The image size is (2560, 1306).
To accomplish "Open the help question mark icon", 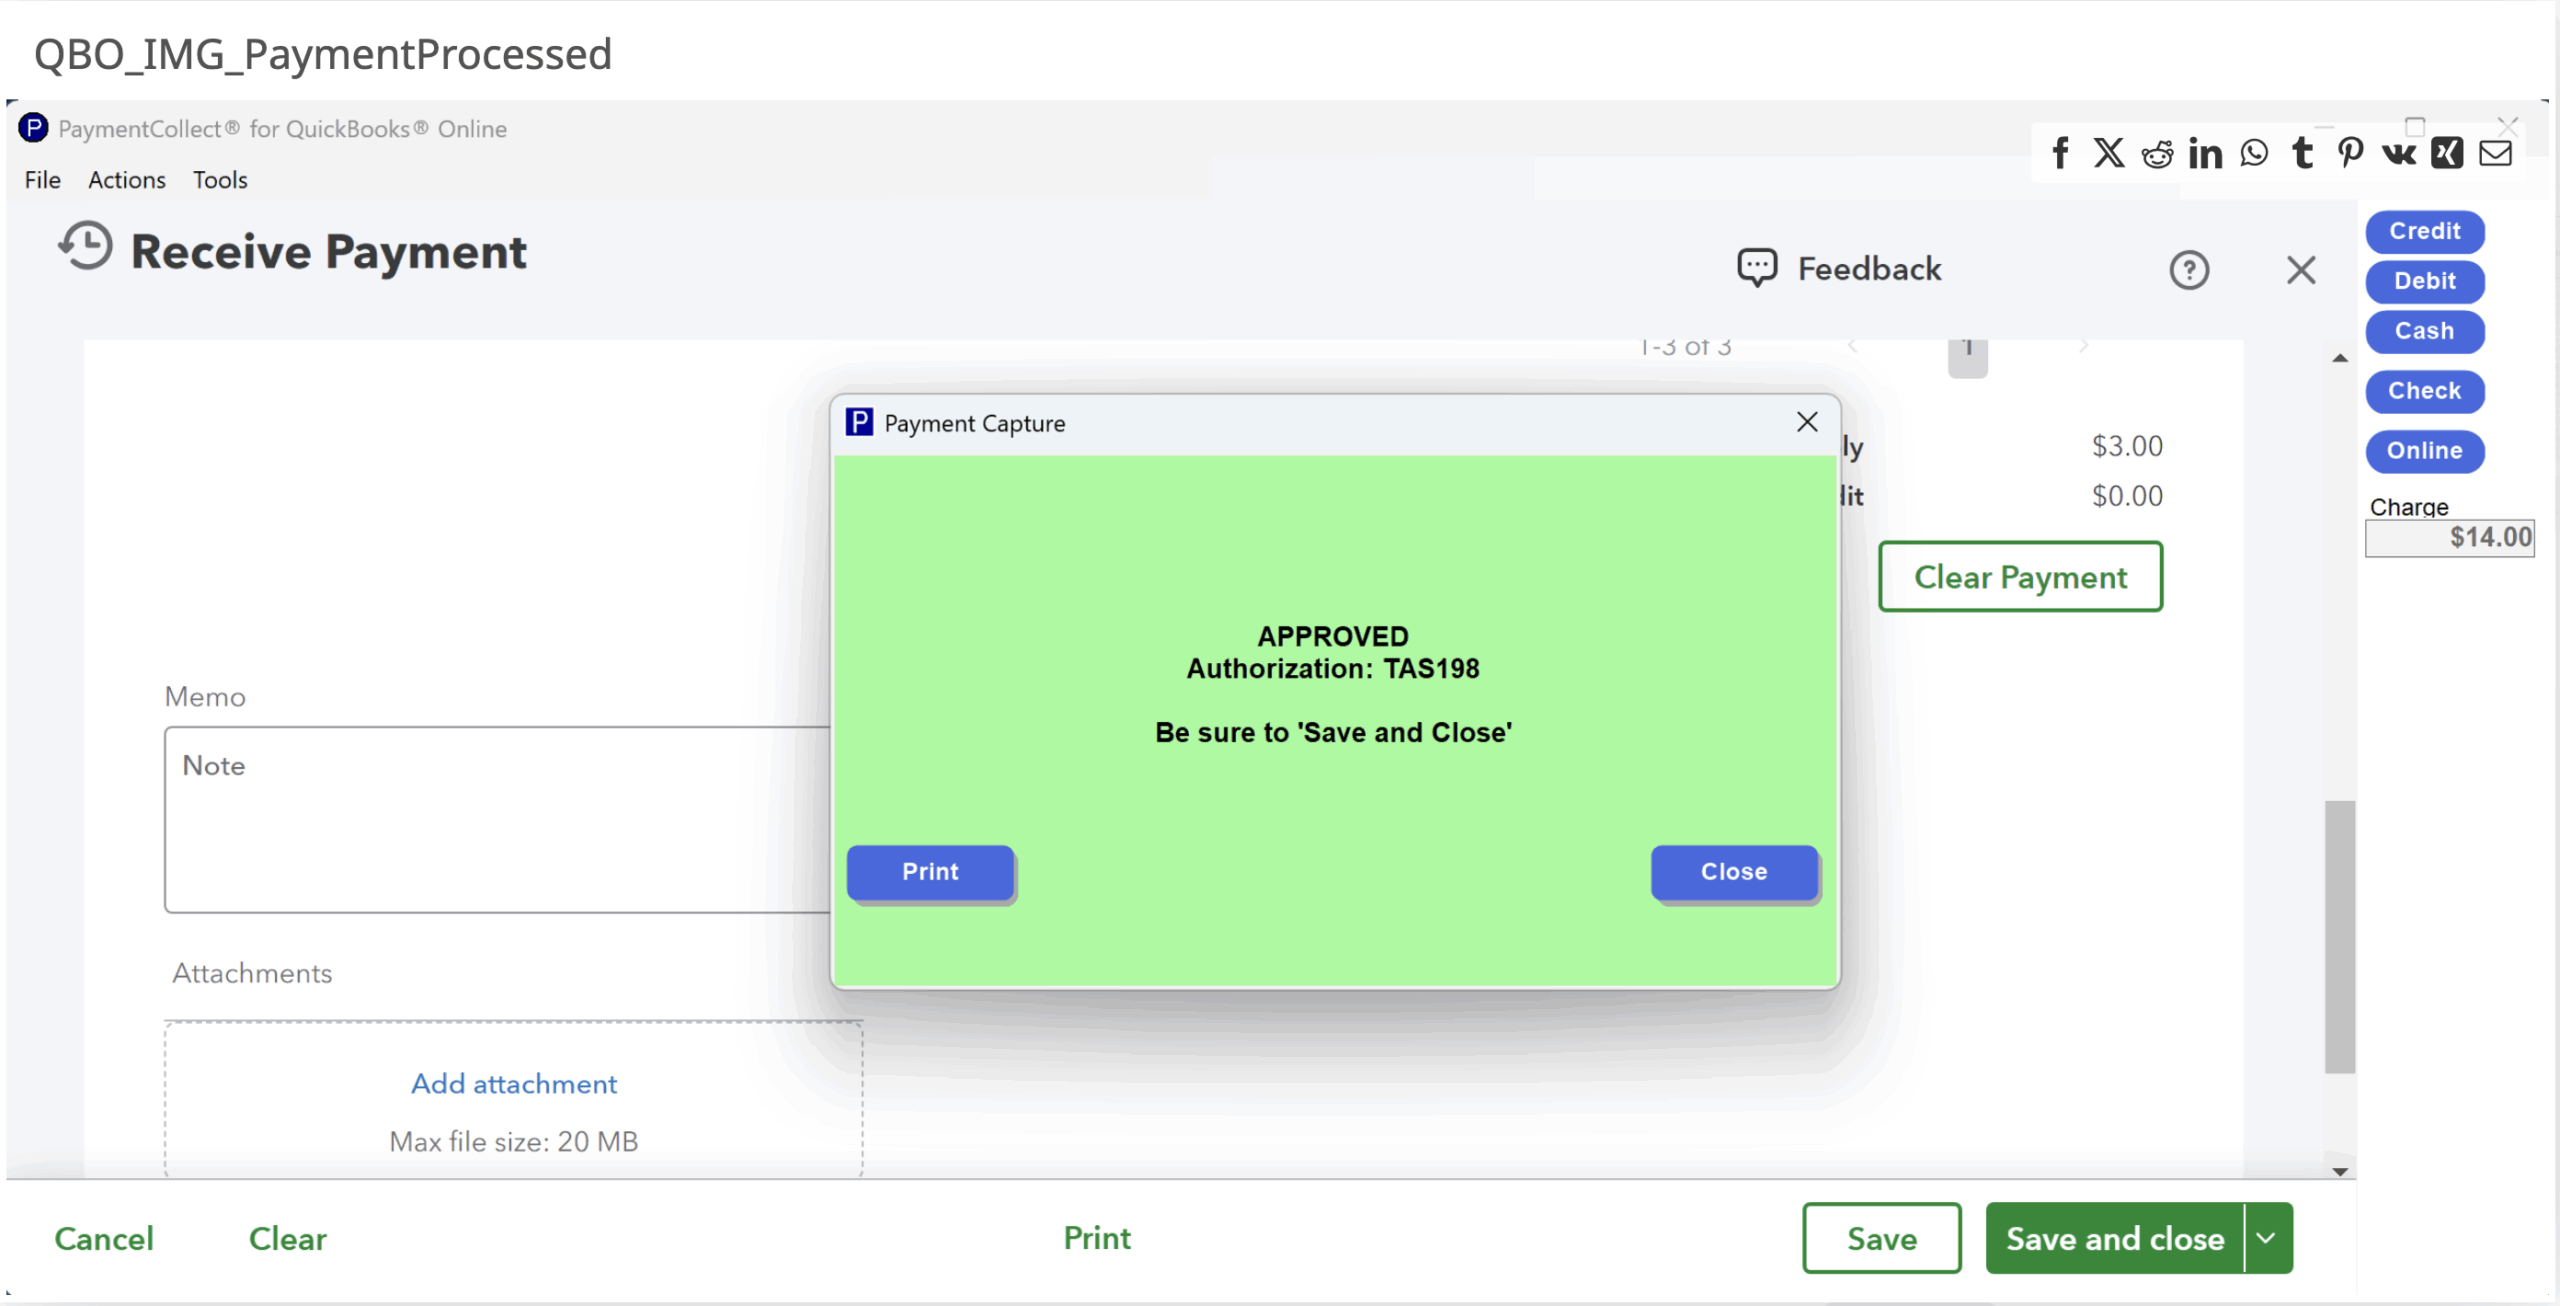I will tap(2189, 270).
